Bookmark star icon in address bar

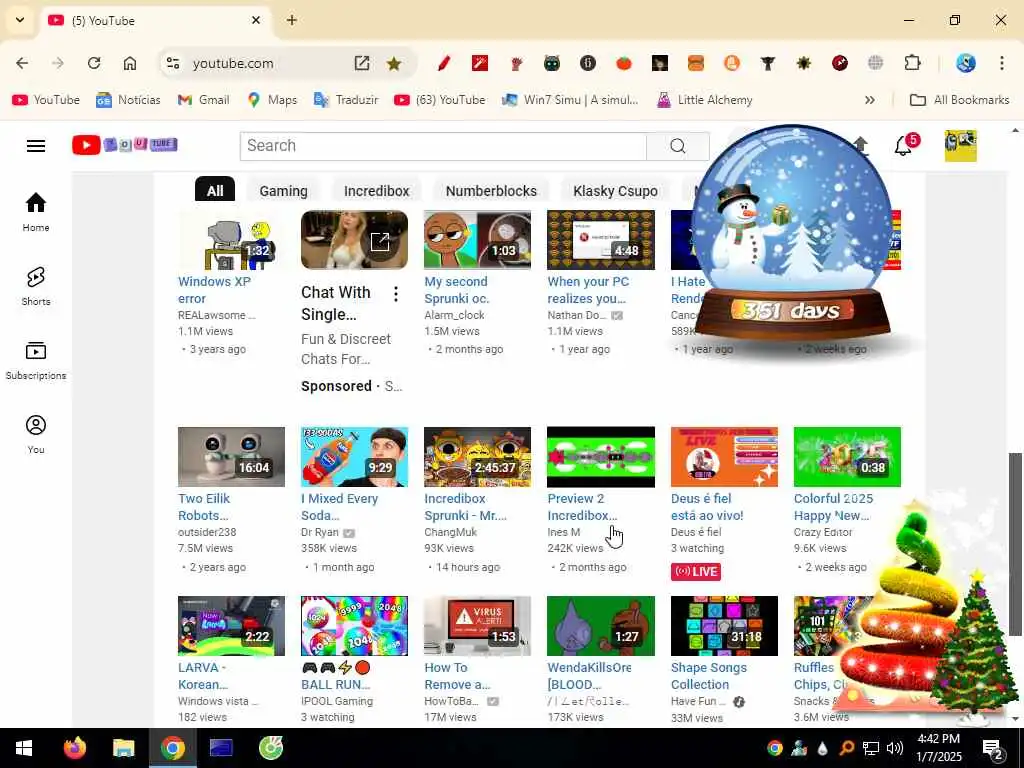tap(394, 63)
